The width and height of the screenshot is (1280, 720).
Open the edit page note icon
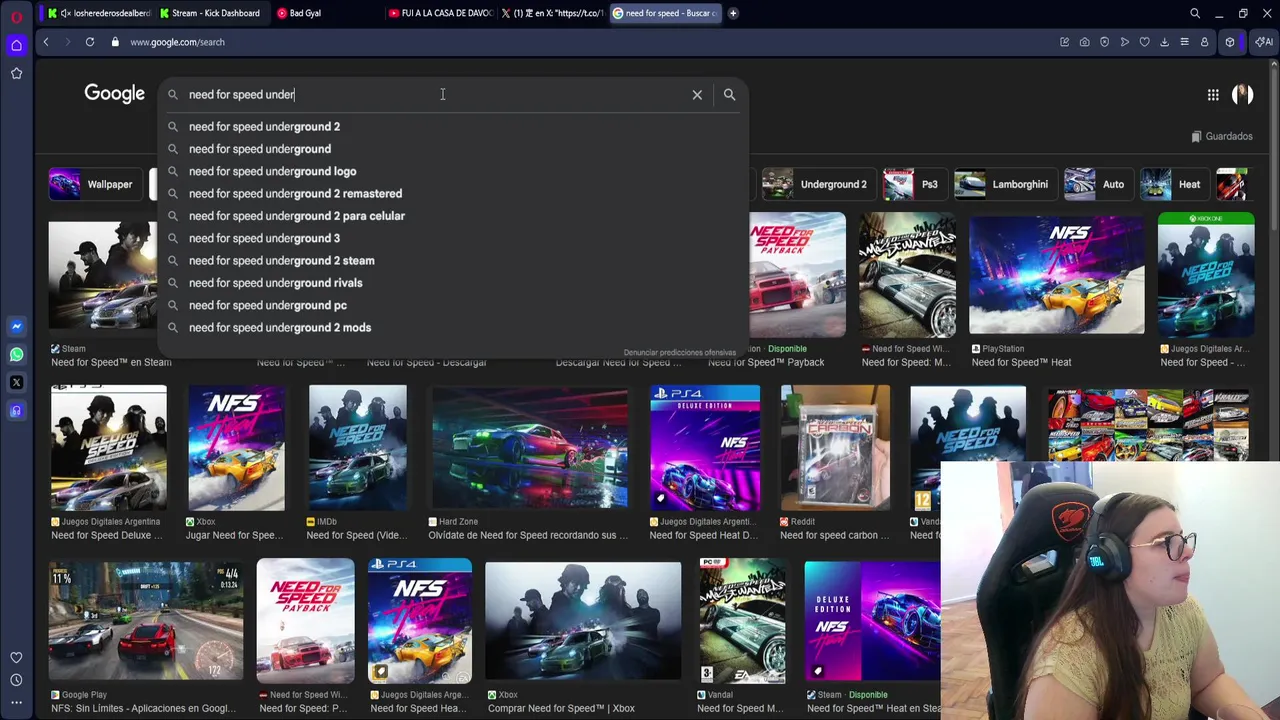[1064, 42]
